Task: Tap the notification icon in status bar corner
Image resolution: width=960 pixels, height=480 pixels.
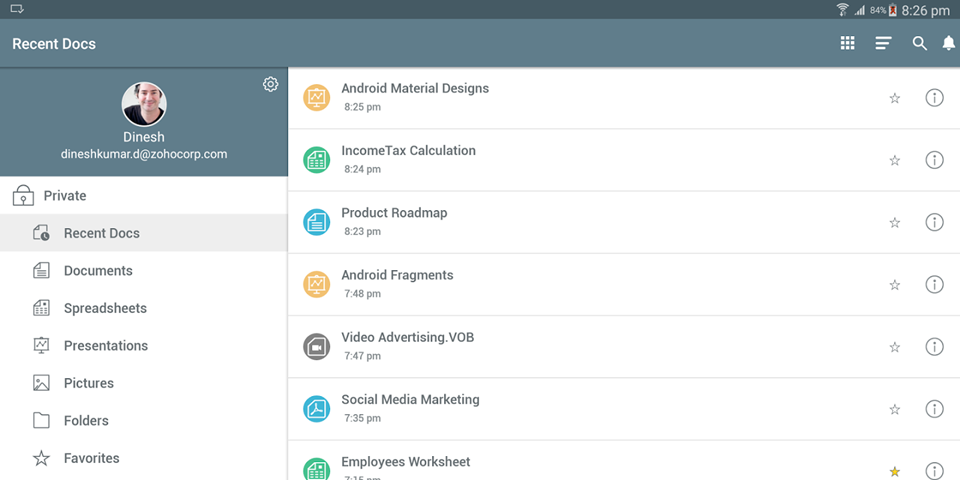Action: [17, 9]
